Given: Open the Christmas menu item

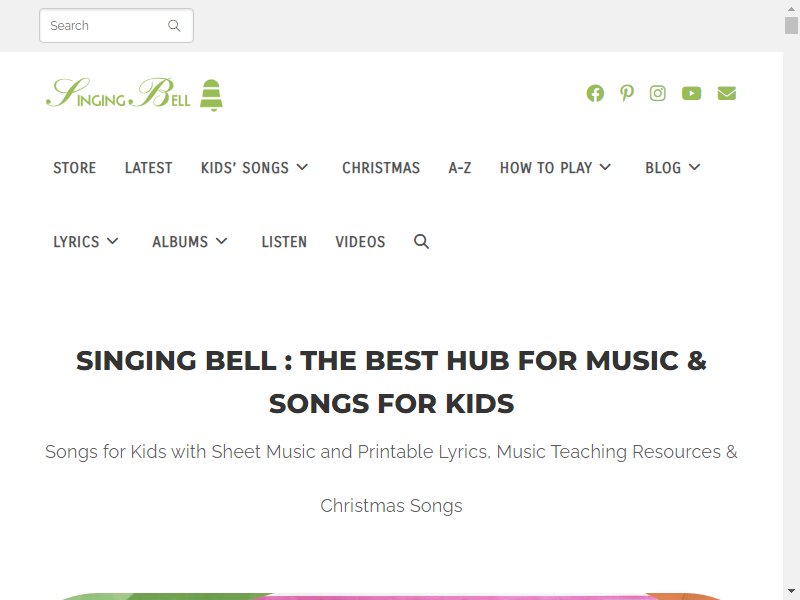Looking at the screenshot, I should coord(381,168).
